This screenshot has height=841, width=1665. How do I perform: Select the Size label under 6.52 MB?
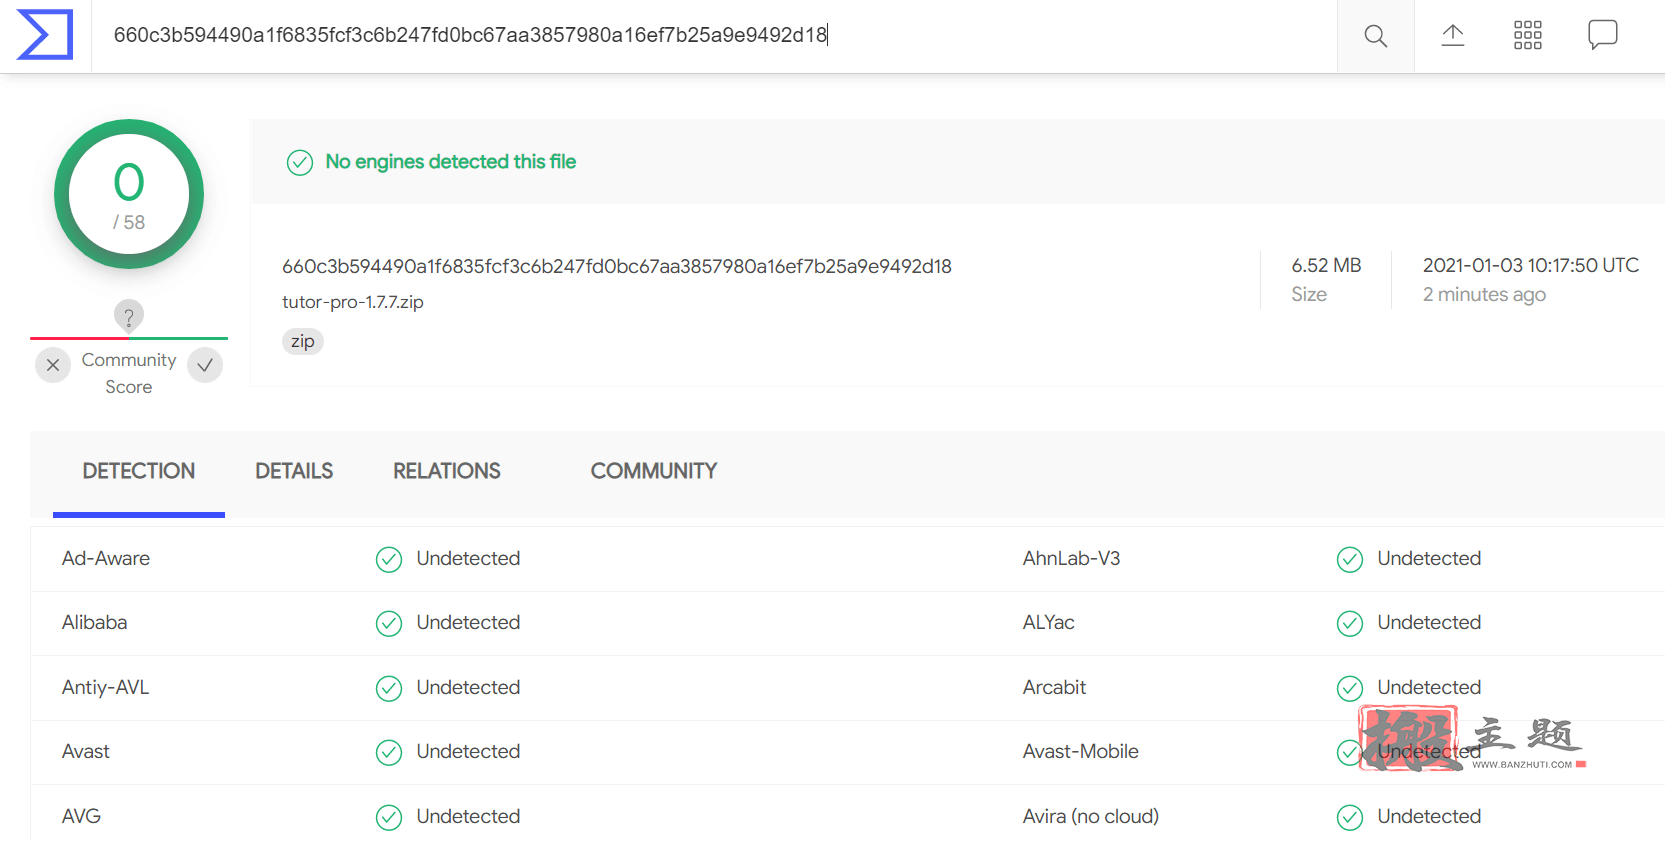click(1309, 294)
